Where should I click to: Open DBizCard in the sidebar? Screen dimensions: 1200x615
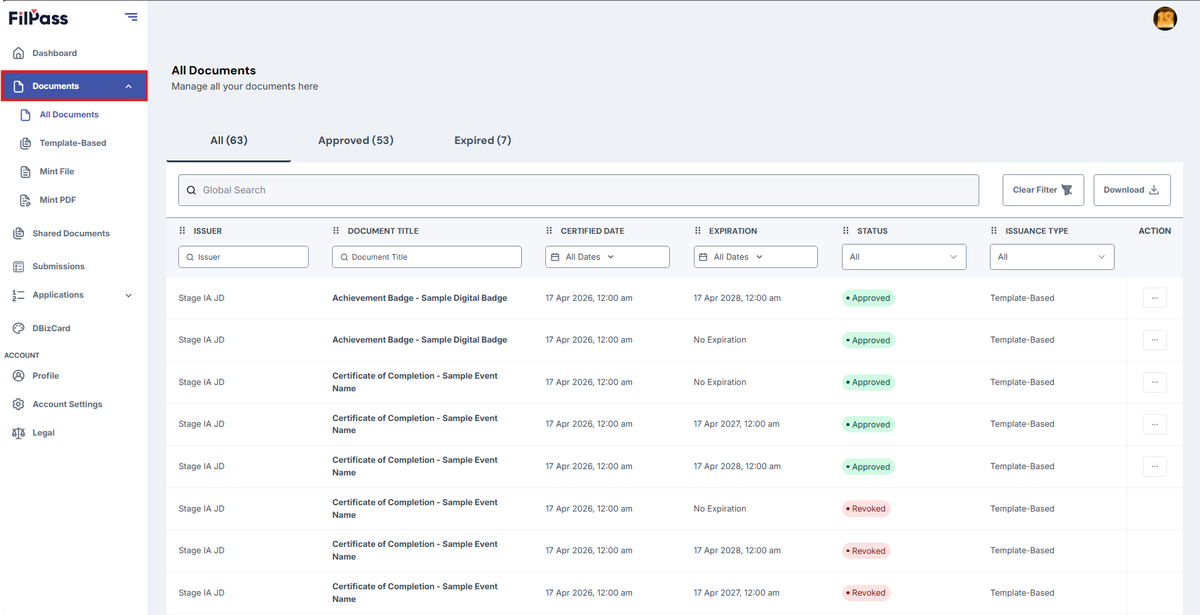(51, 328)
